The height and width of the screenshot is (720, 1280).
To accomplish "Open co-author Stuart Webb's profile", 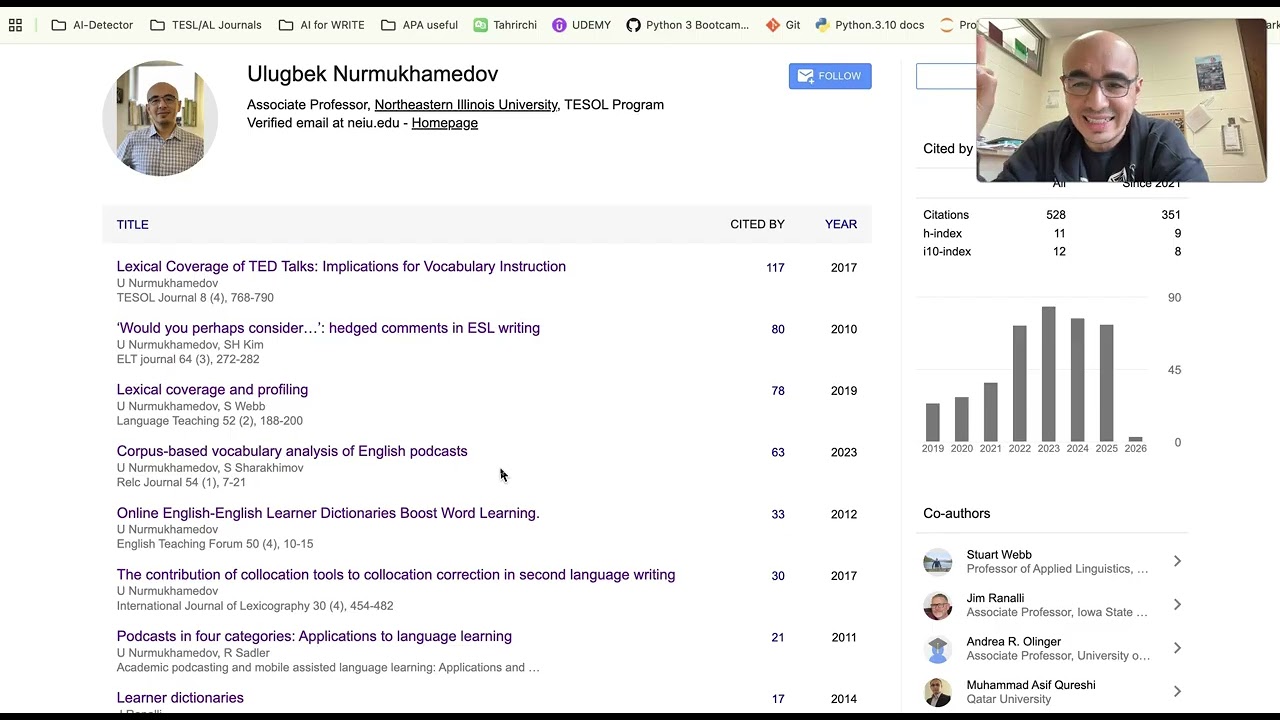I will pyautogui.click(x=999, y=555).
